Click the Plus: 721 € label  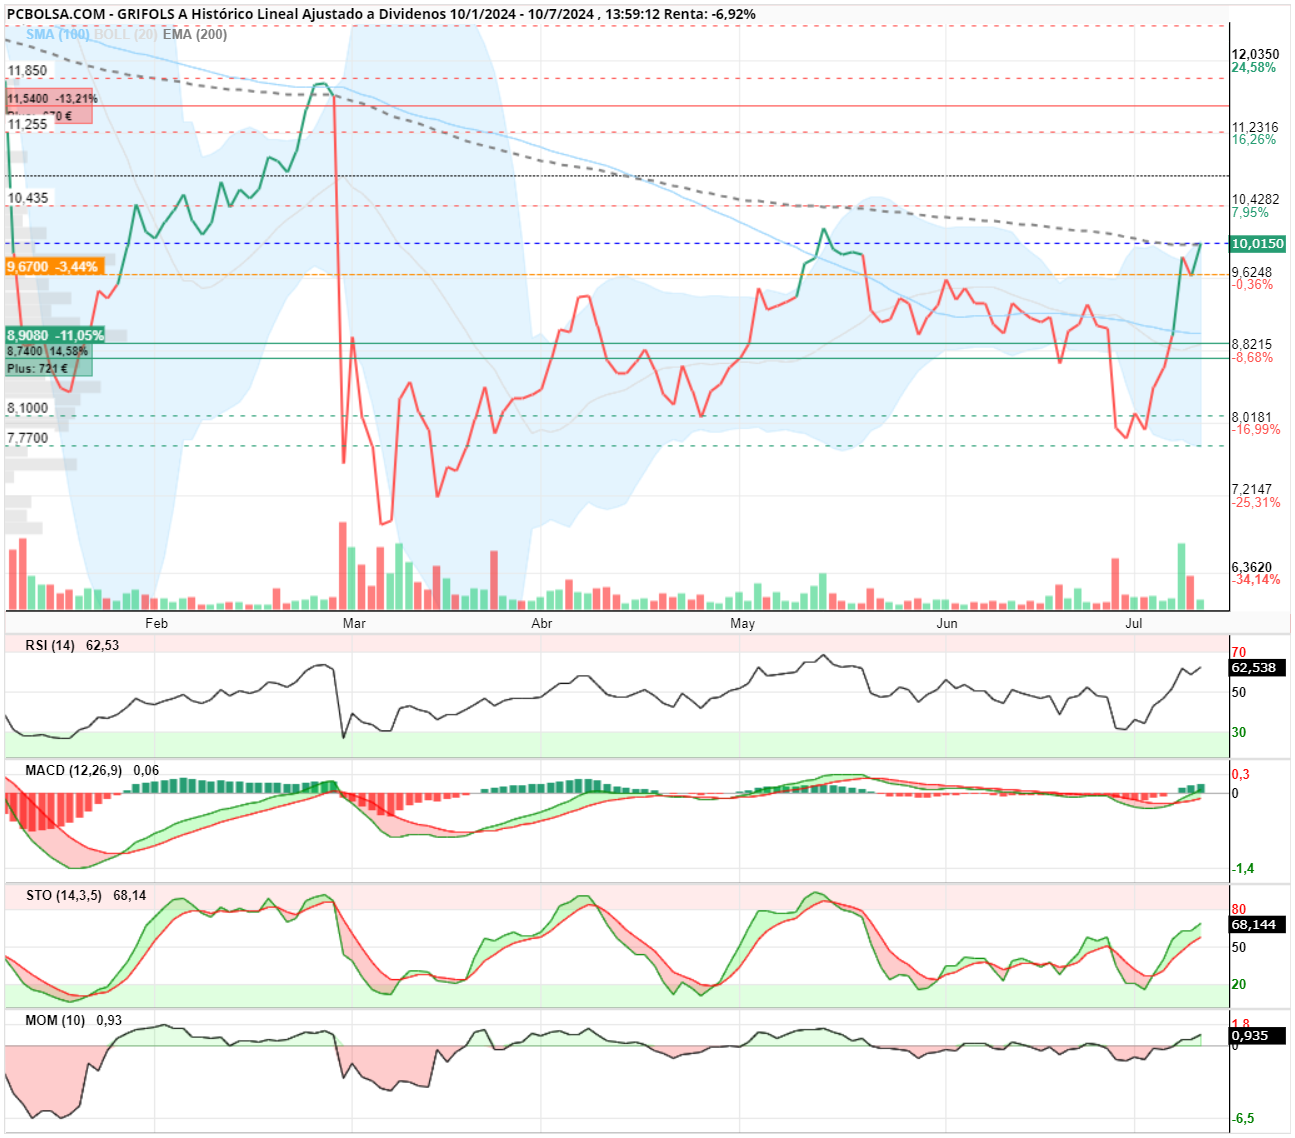click(x=37, y=369)
